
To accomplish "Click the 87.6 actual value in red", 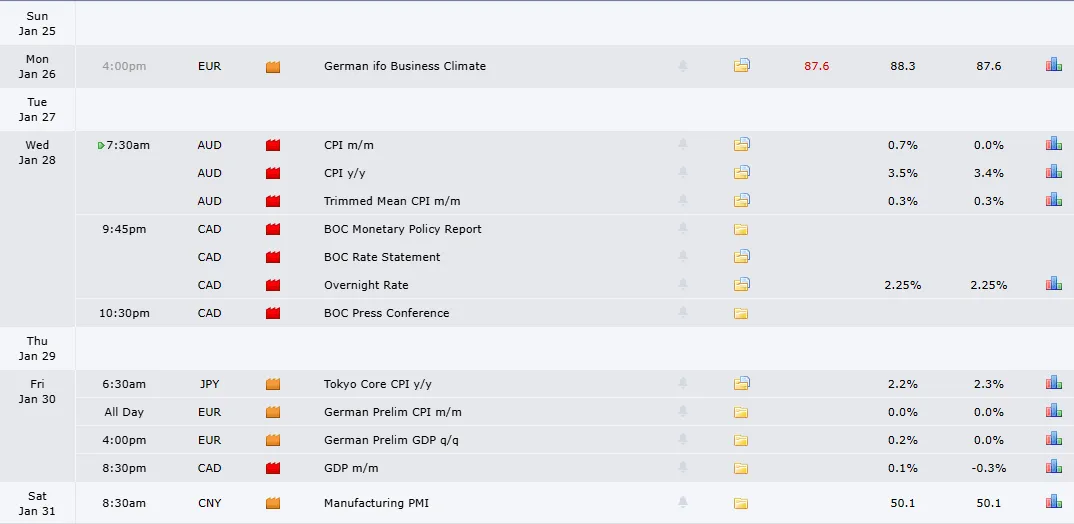I will click(816, 66).
